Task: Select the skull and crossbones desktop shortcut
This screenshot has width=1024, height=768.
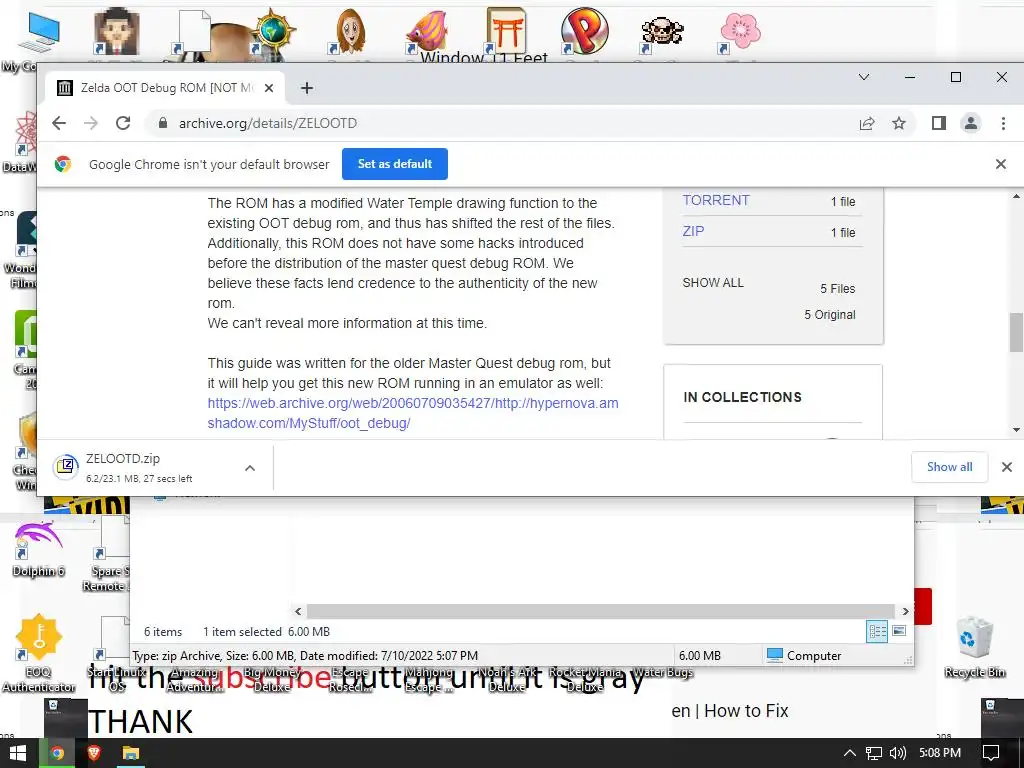Action: [x=662, y=33]
